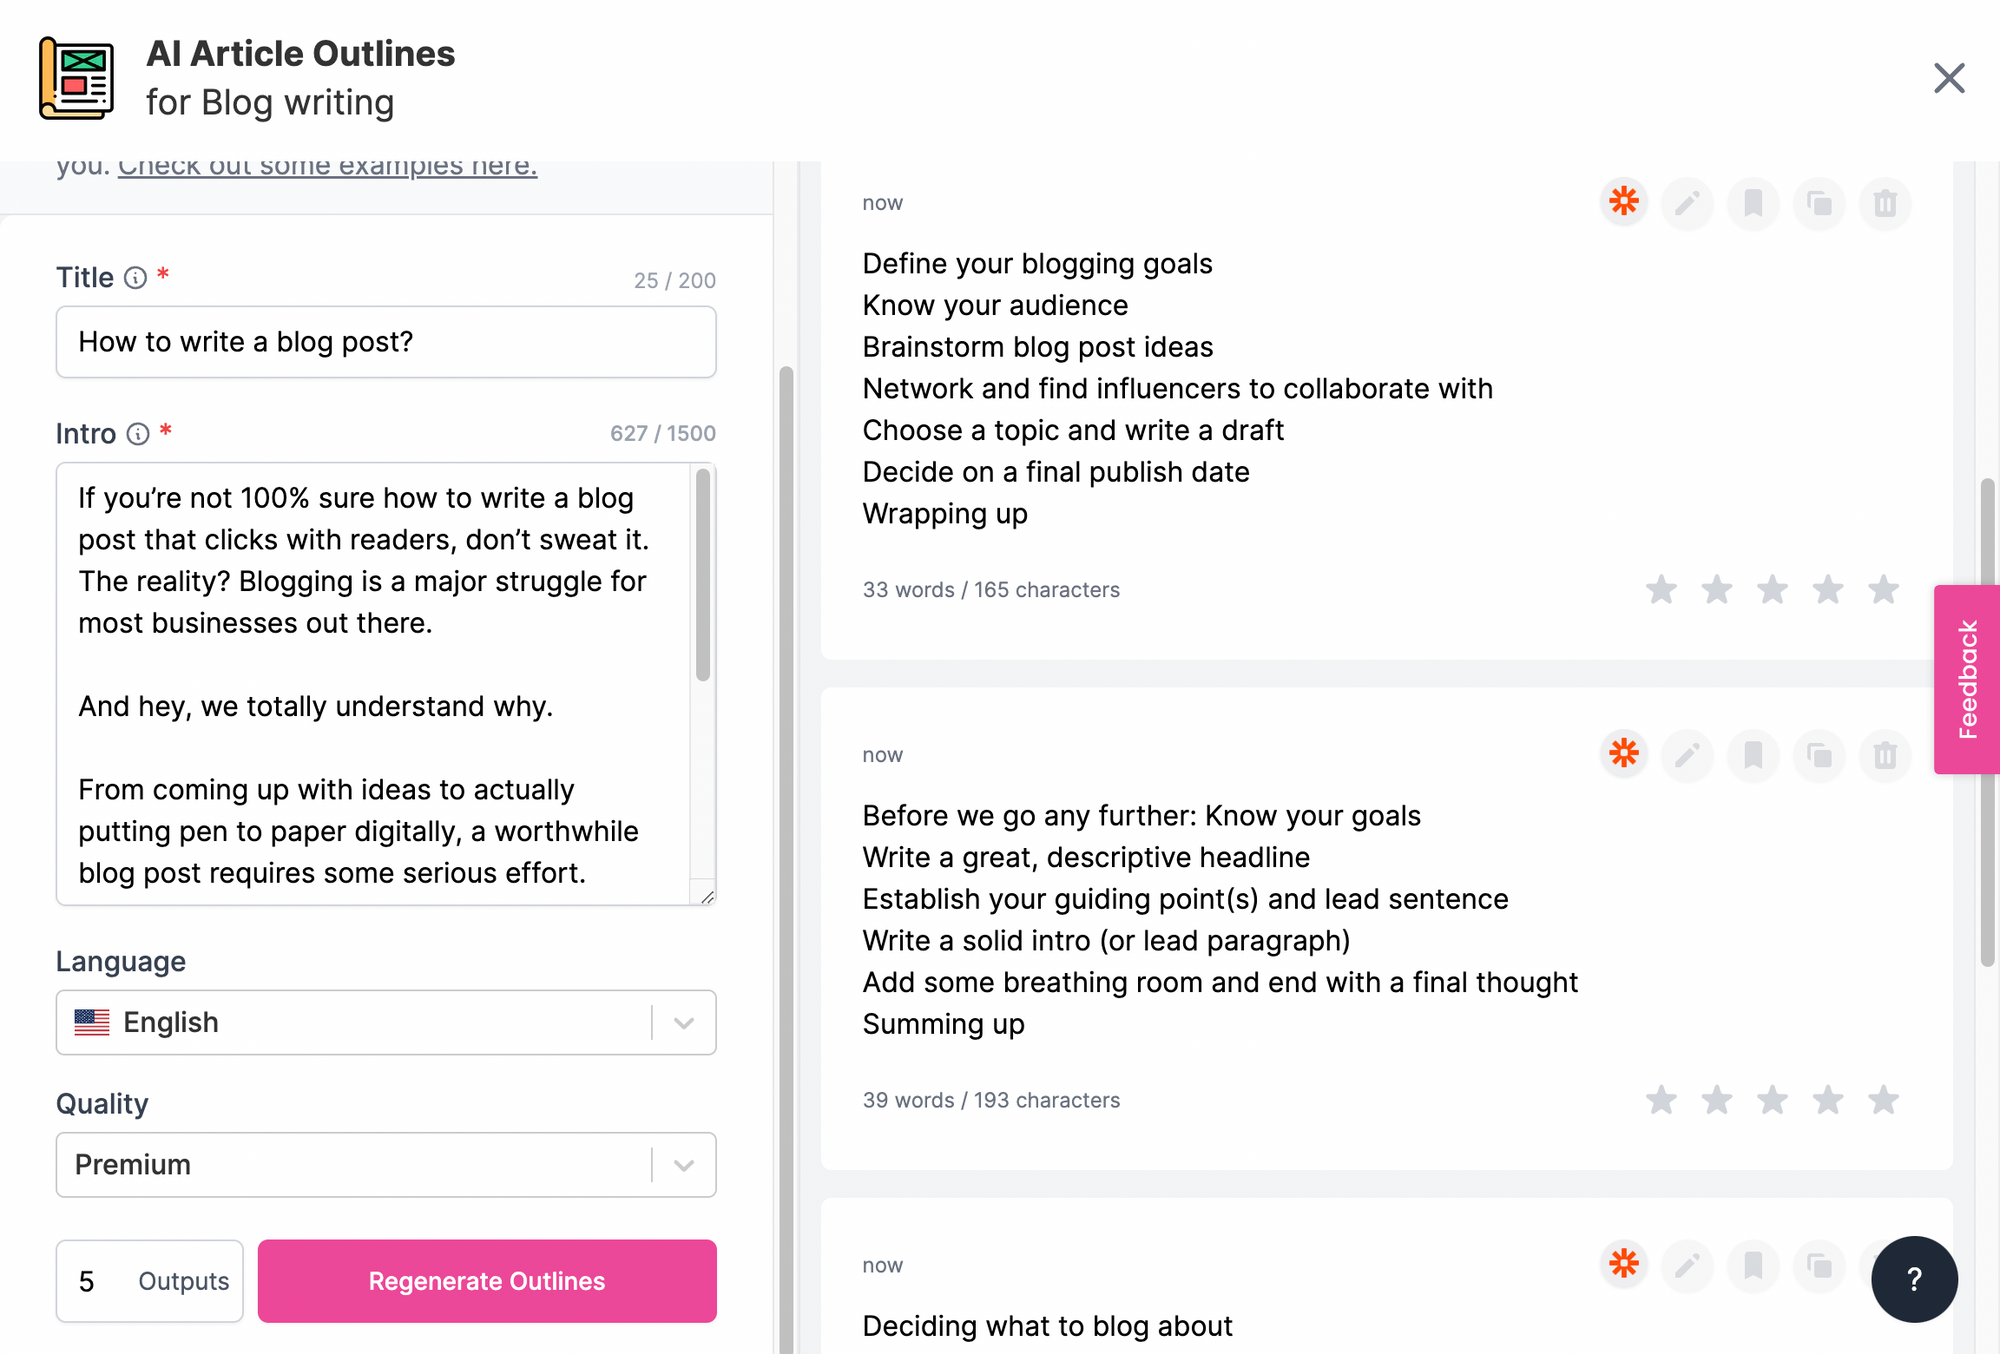Viewport: 2000px width, 1354px height.
Task: Bookmark the first generated outline
Action: point(1753,204)
